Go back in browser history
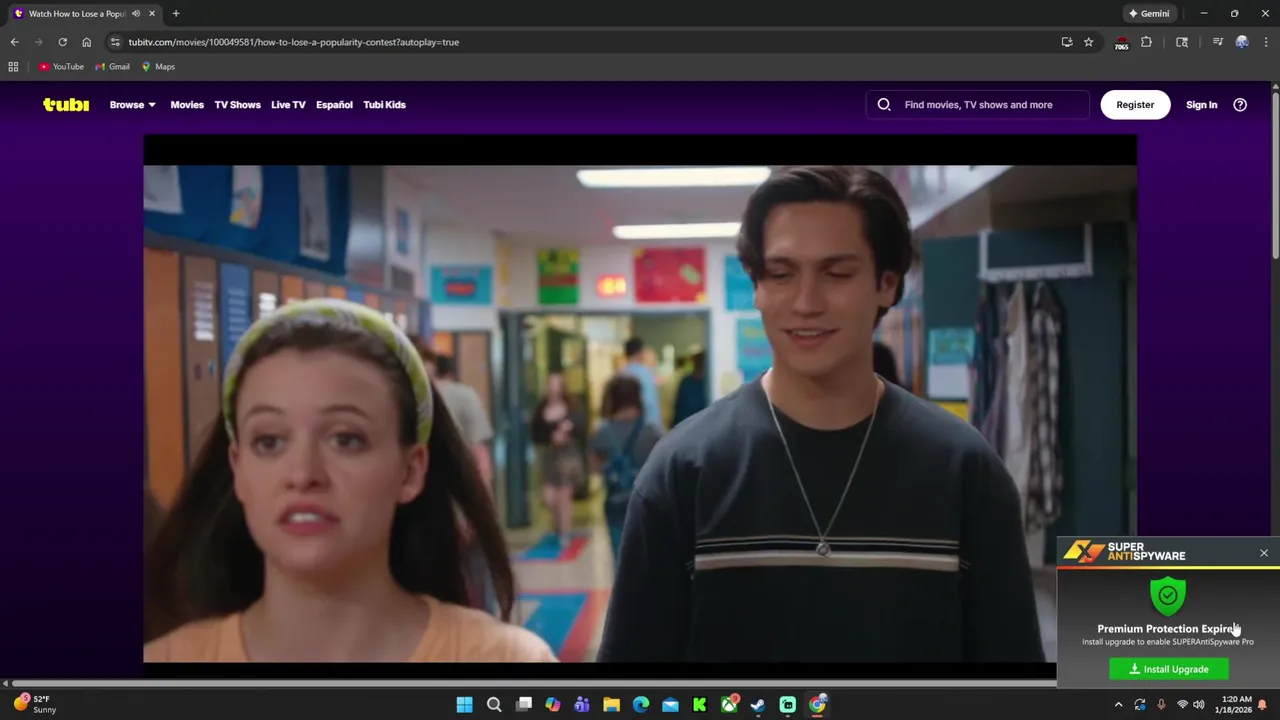Screen dimensions: 1280x720 tap(14, 42)
